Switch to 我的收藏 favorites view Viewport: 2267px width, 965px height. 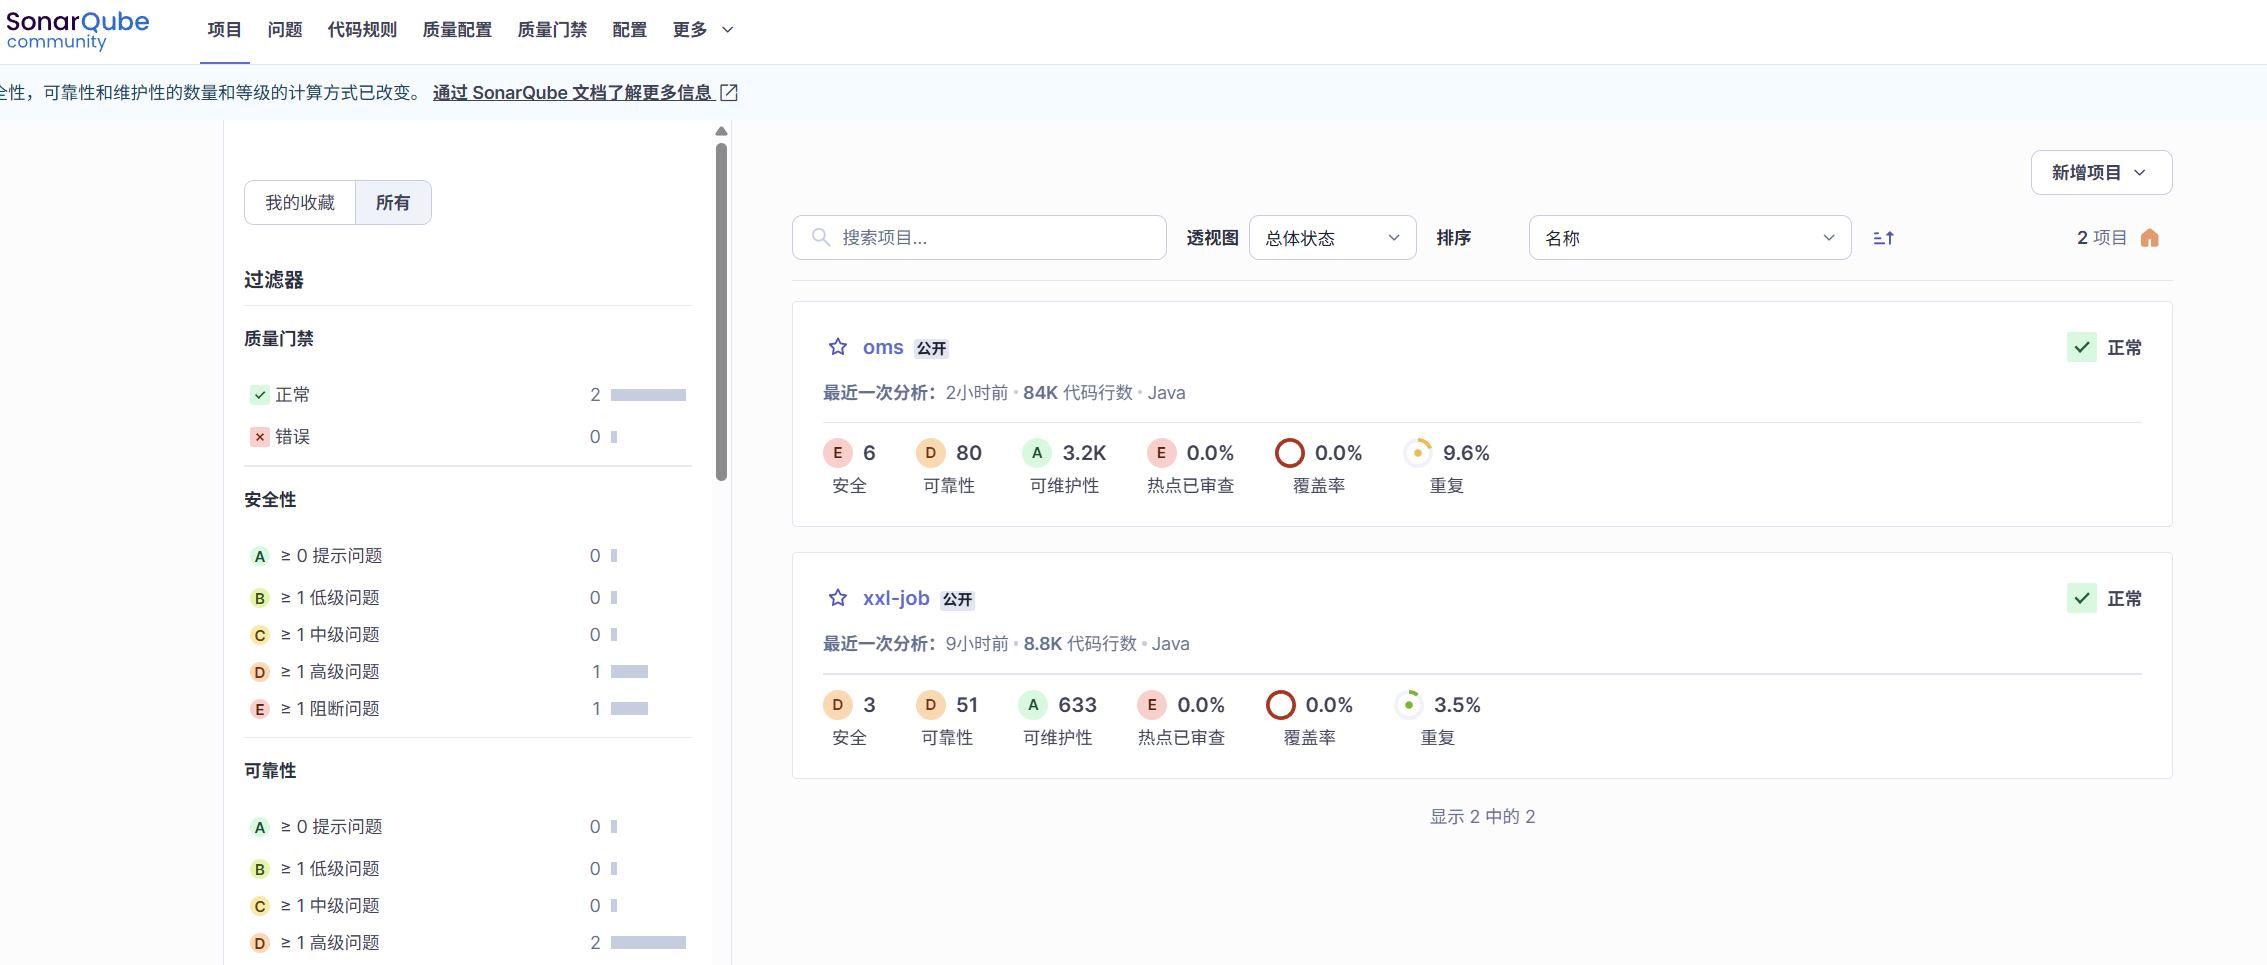click(x=300, y=203)
